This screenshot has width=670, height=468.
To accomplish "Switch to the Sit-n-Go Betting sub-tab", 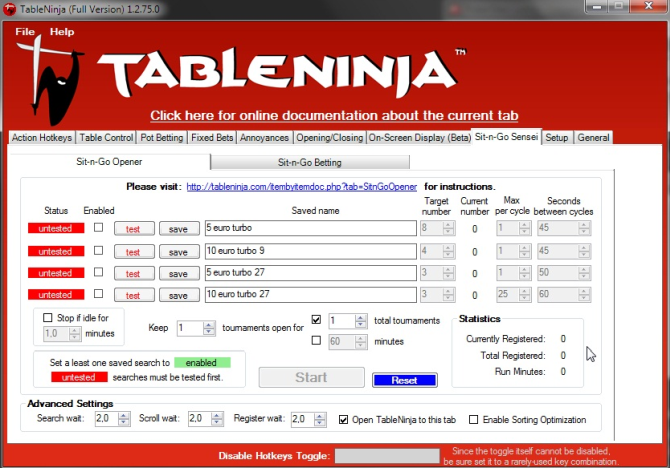I will pos(310,162).
